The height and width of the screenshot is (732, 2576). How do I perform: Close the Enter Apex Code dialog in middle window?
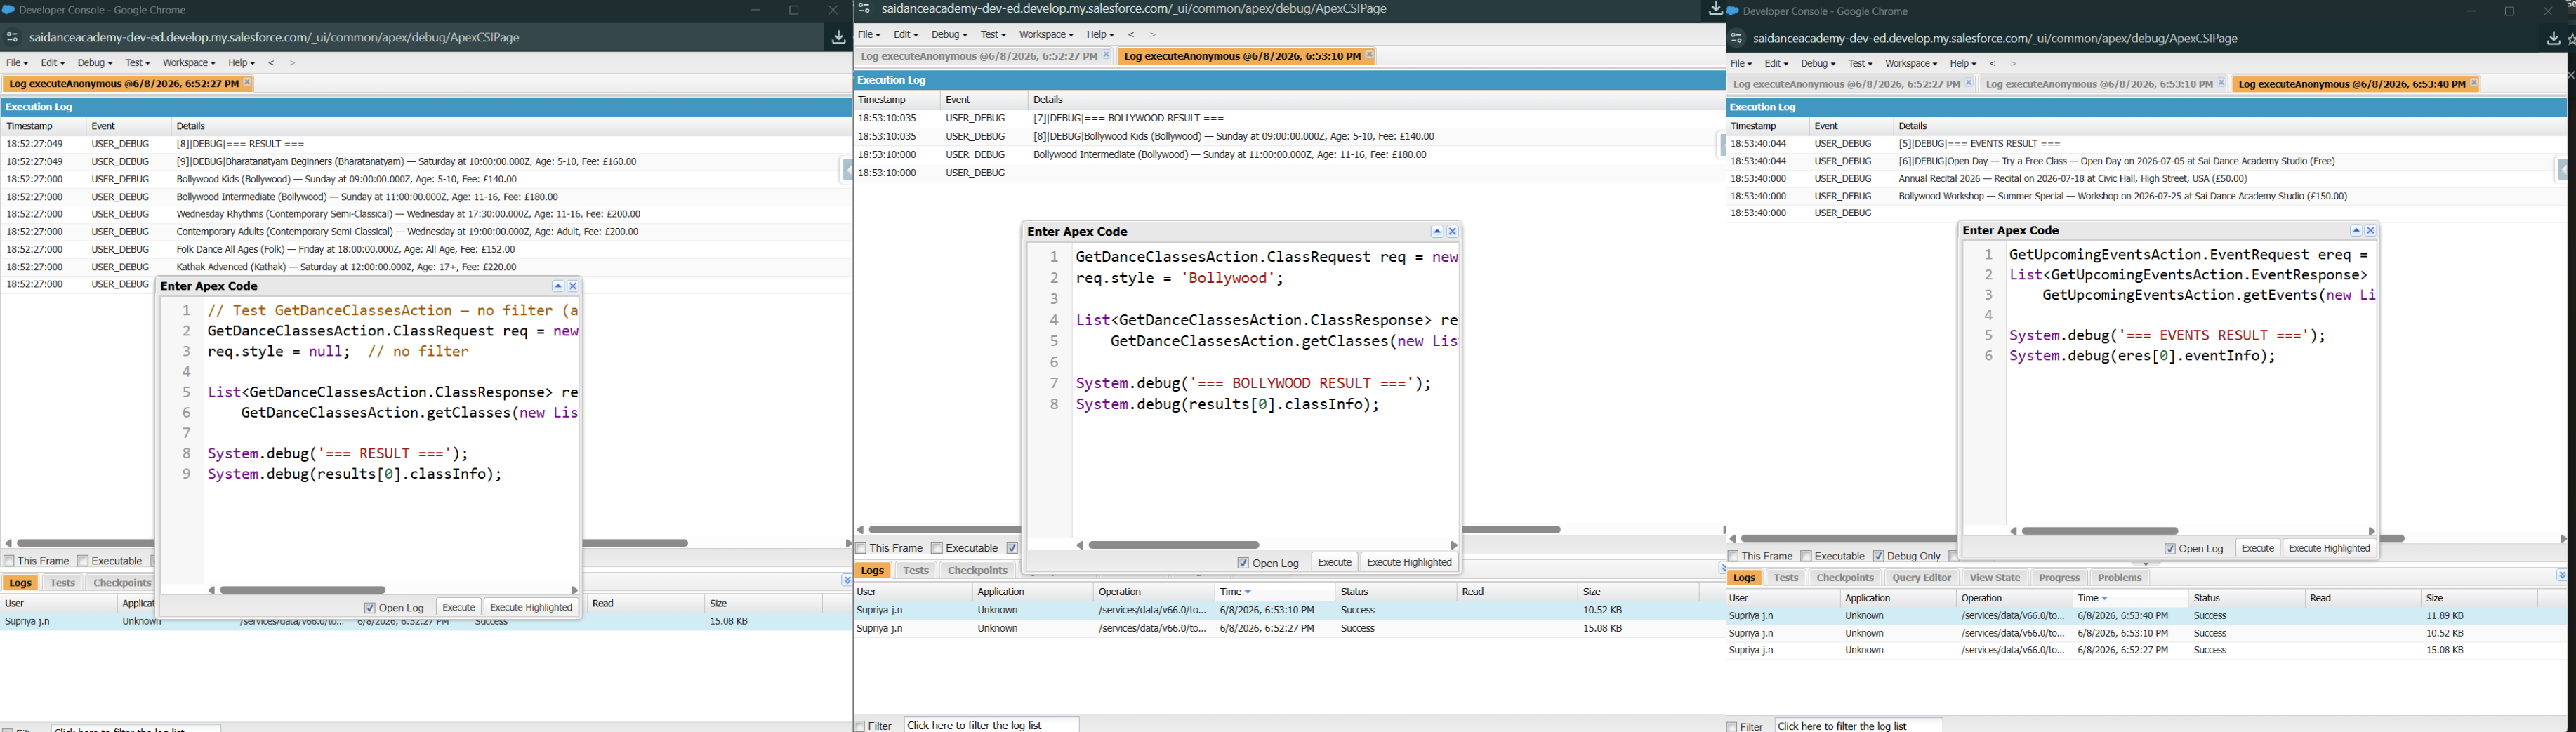(1453, 232)
